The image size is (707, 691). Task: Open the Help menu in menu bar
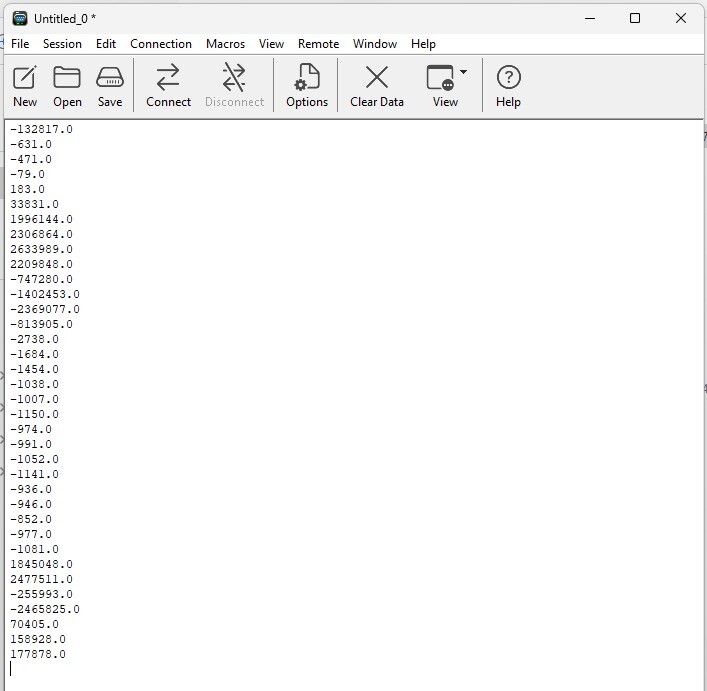point(423,44)
